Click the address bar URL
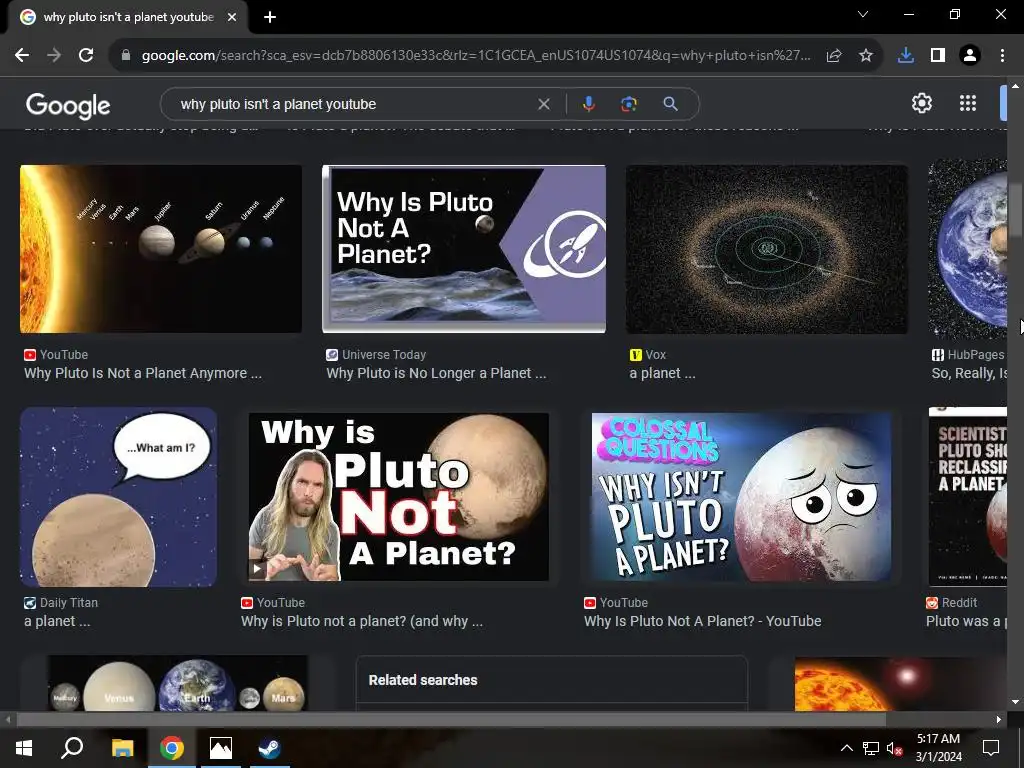The height and width of the screenshot is (768, 1024). 476,56
